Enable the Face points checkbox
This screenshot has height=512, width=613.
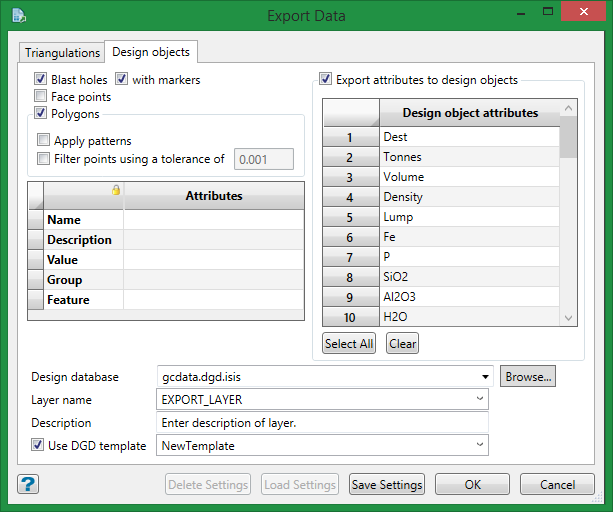41,97
